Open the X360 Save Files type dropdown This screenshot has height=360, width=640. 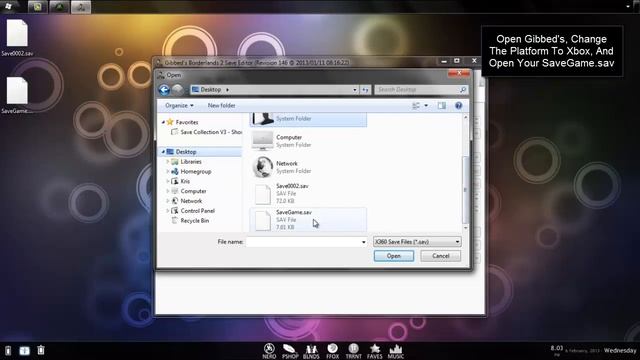point(417,242)
